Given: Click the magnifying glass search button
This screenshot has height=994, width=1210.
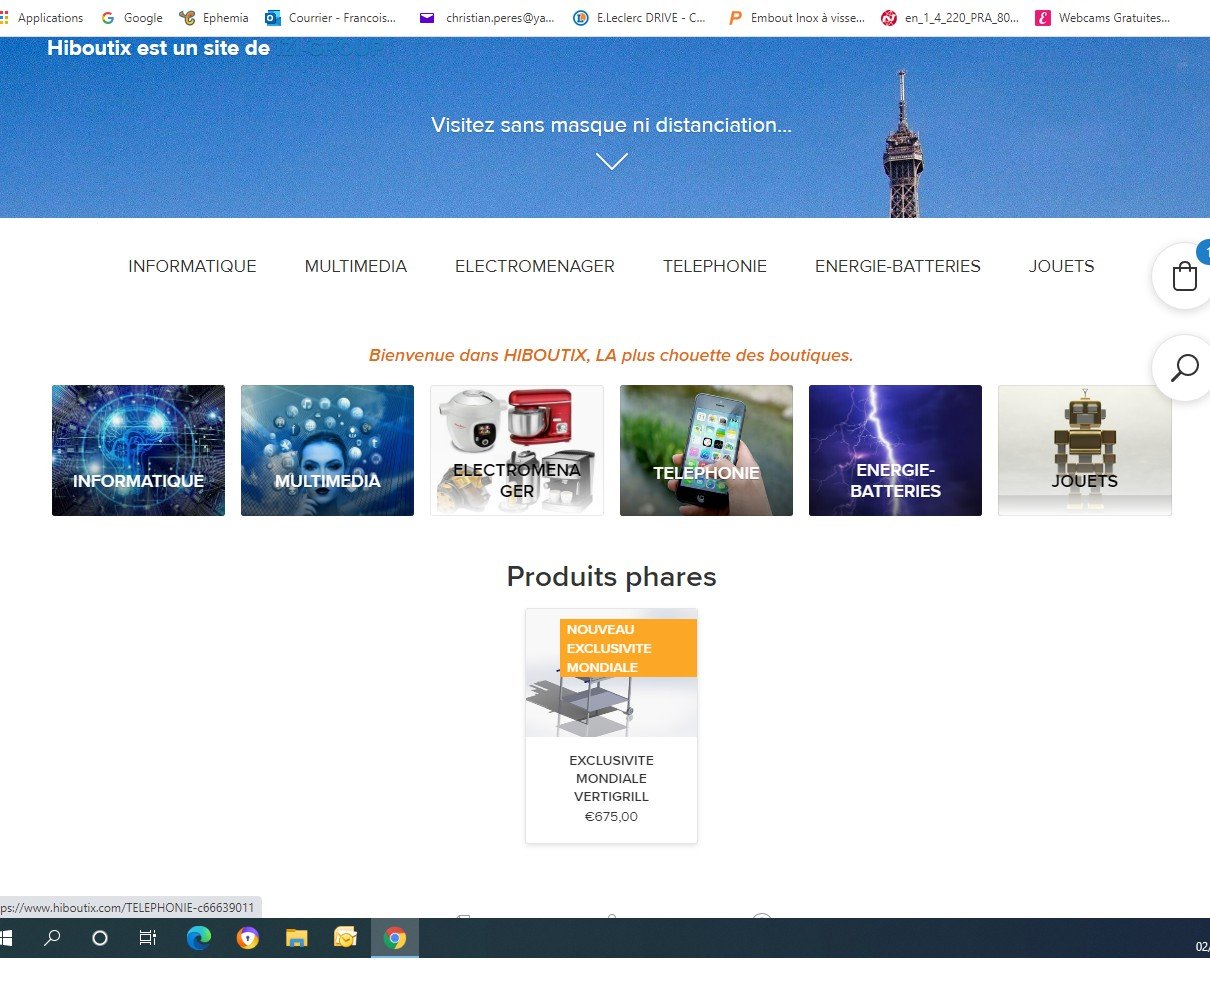Looking at the screenshot, I should (1184, 368).
